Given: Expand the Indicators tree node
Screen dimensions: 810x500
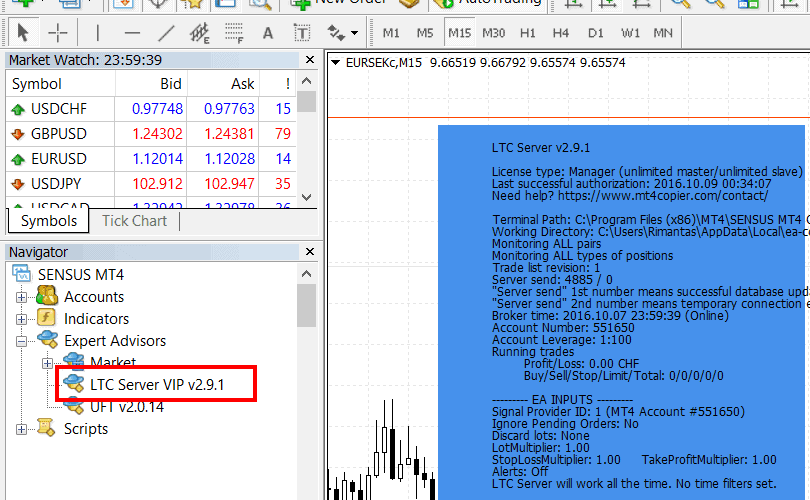Looking at the screenshot, I should 21,319.
